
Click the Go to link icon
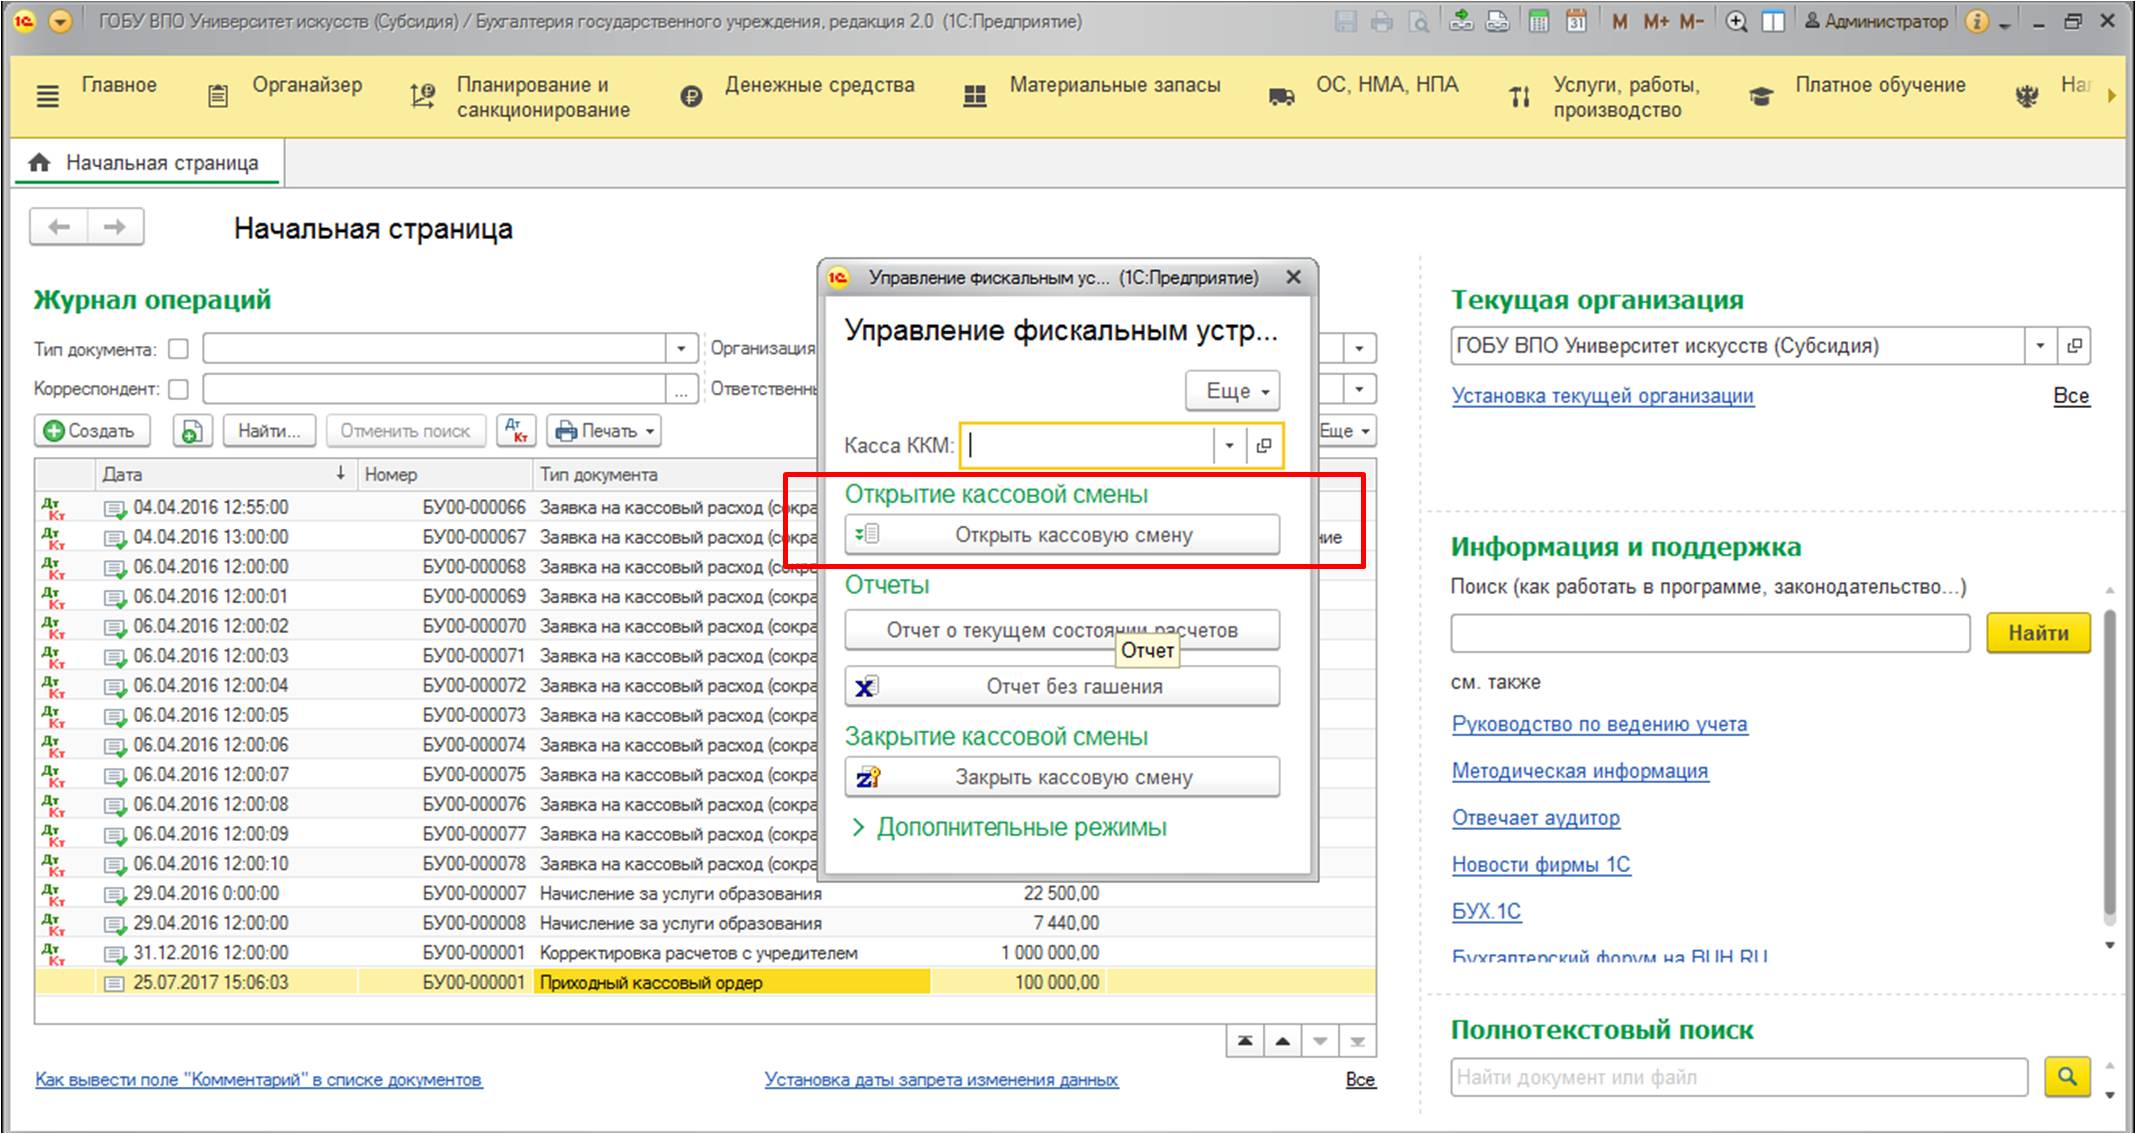1497,21
